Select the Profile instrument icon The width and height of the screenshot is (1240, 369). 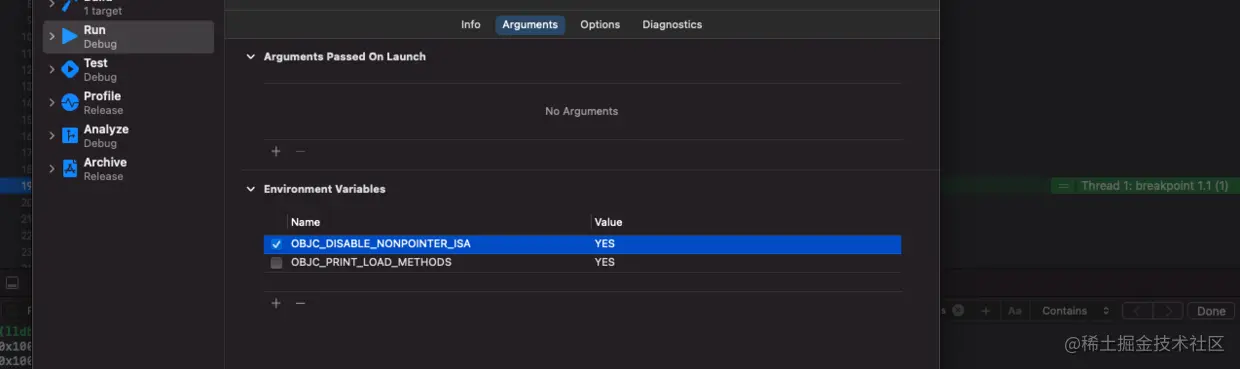(x=69, y=102)
